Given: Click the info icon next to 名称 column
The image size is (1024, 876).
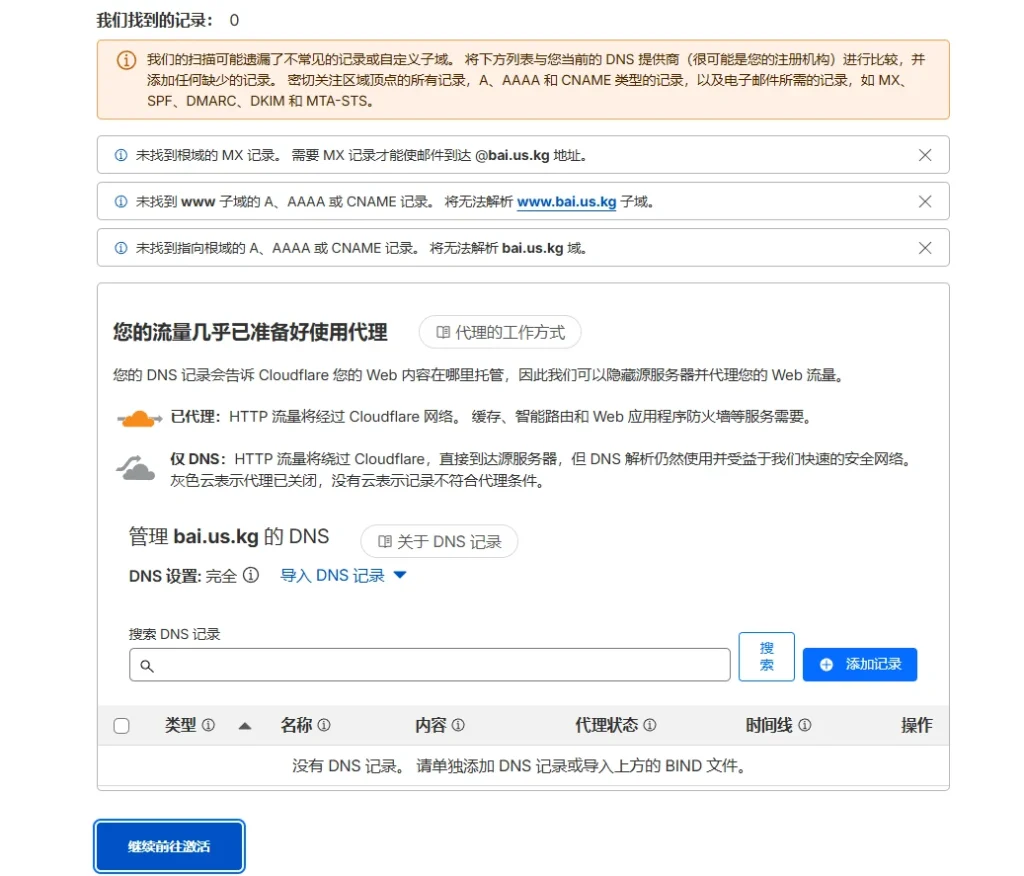Looking at the screenshot, I should (x=324, y=725).
